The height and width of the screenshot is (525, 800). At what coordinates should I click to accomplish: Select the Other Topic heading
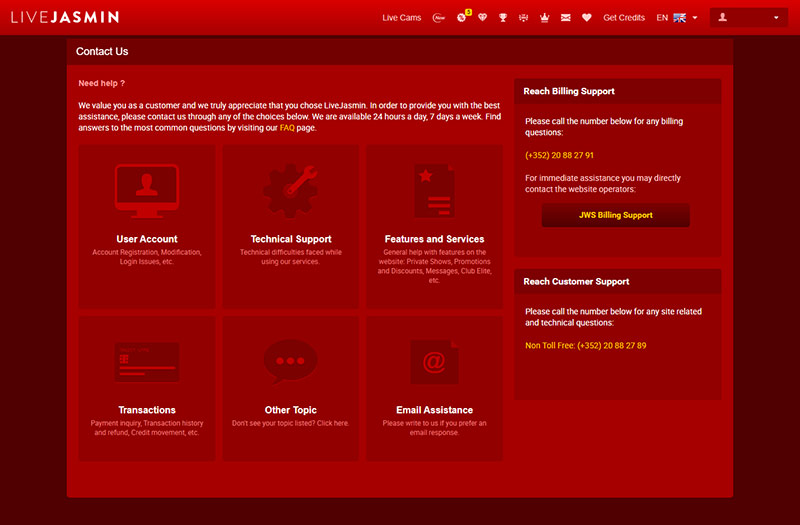[291, 410]
